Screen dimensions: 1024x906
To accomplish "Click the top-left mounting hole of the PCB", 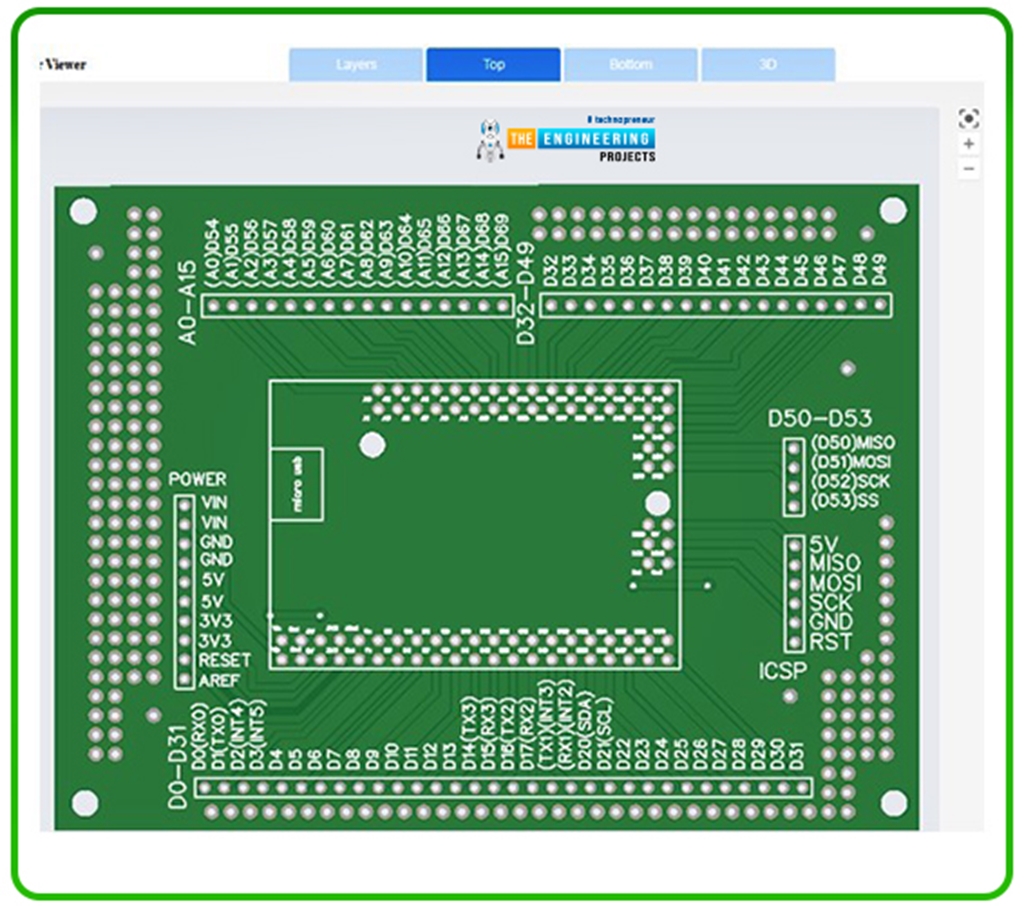I will pos(82,208).
